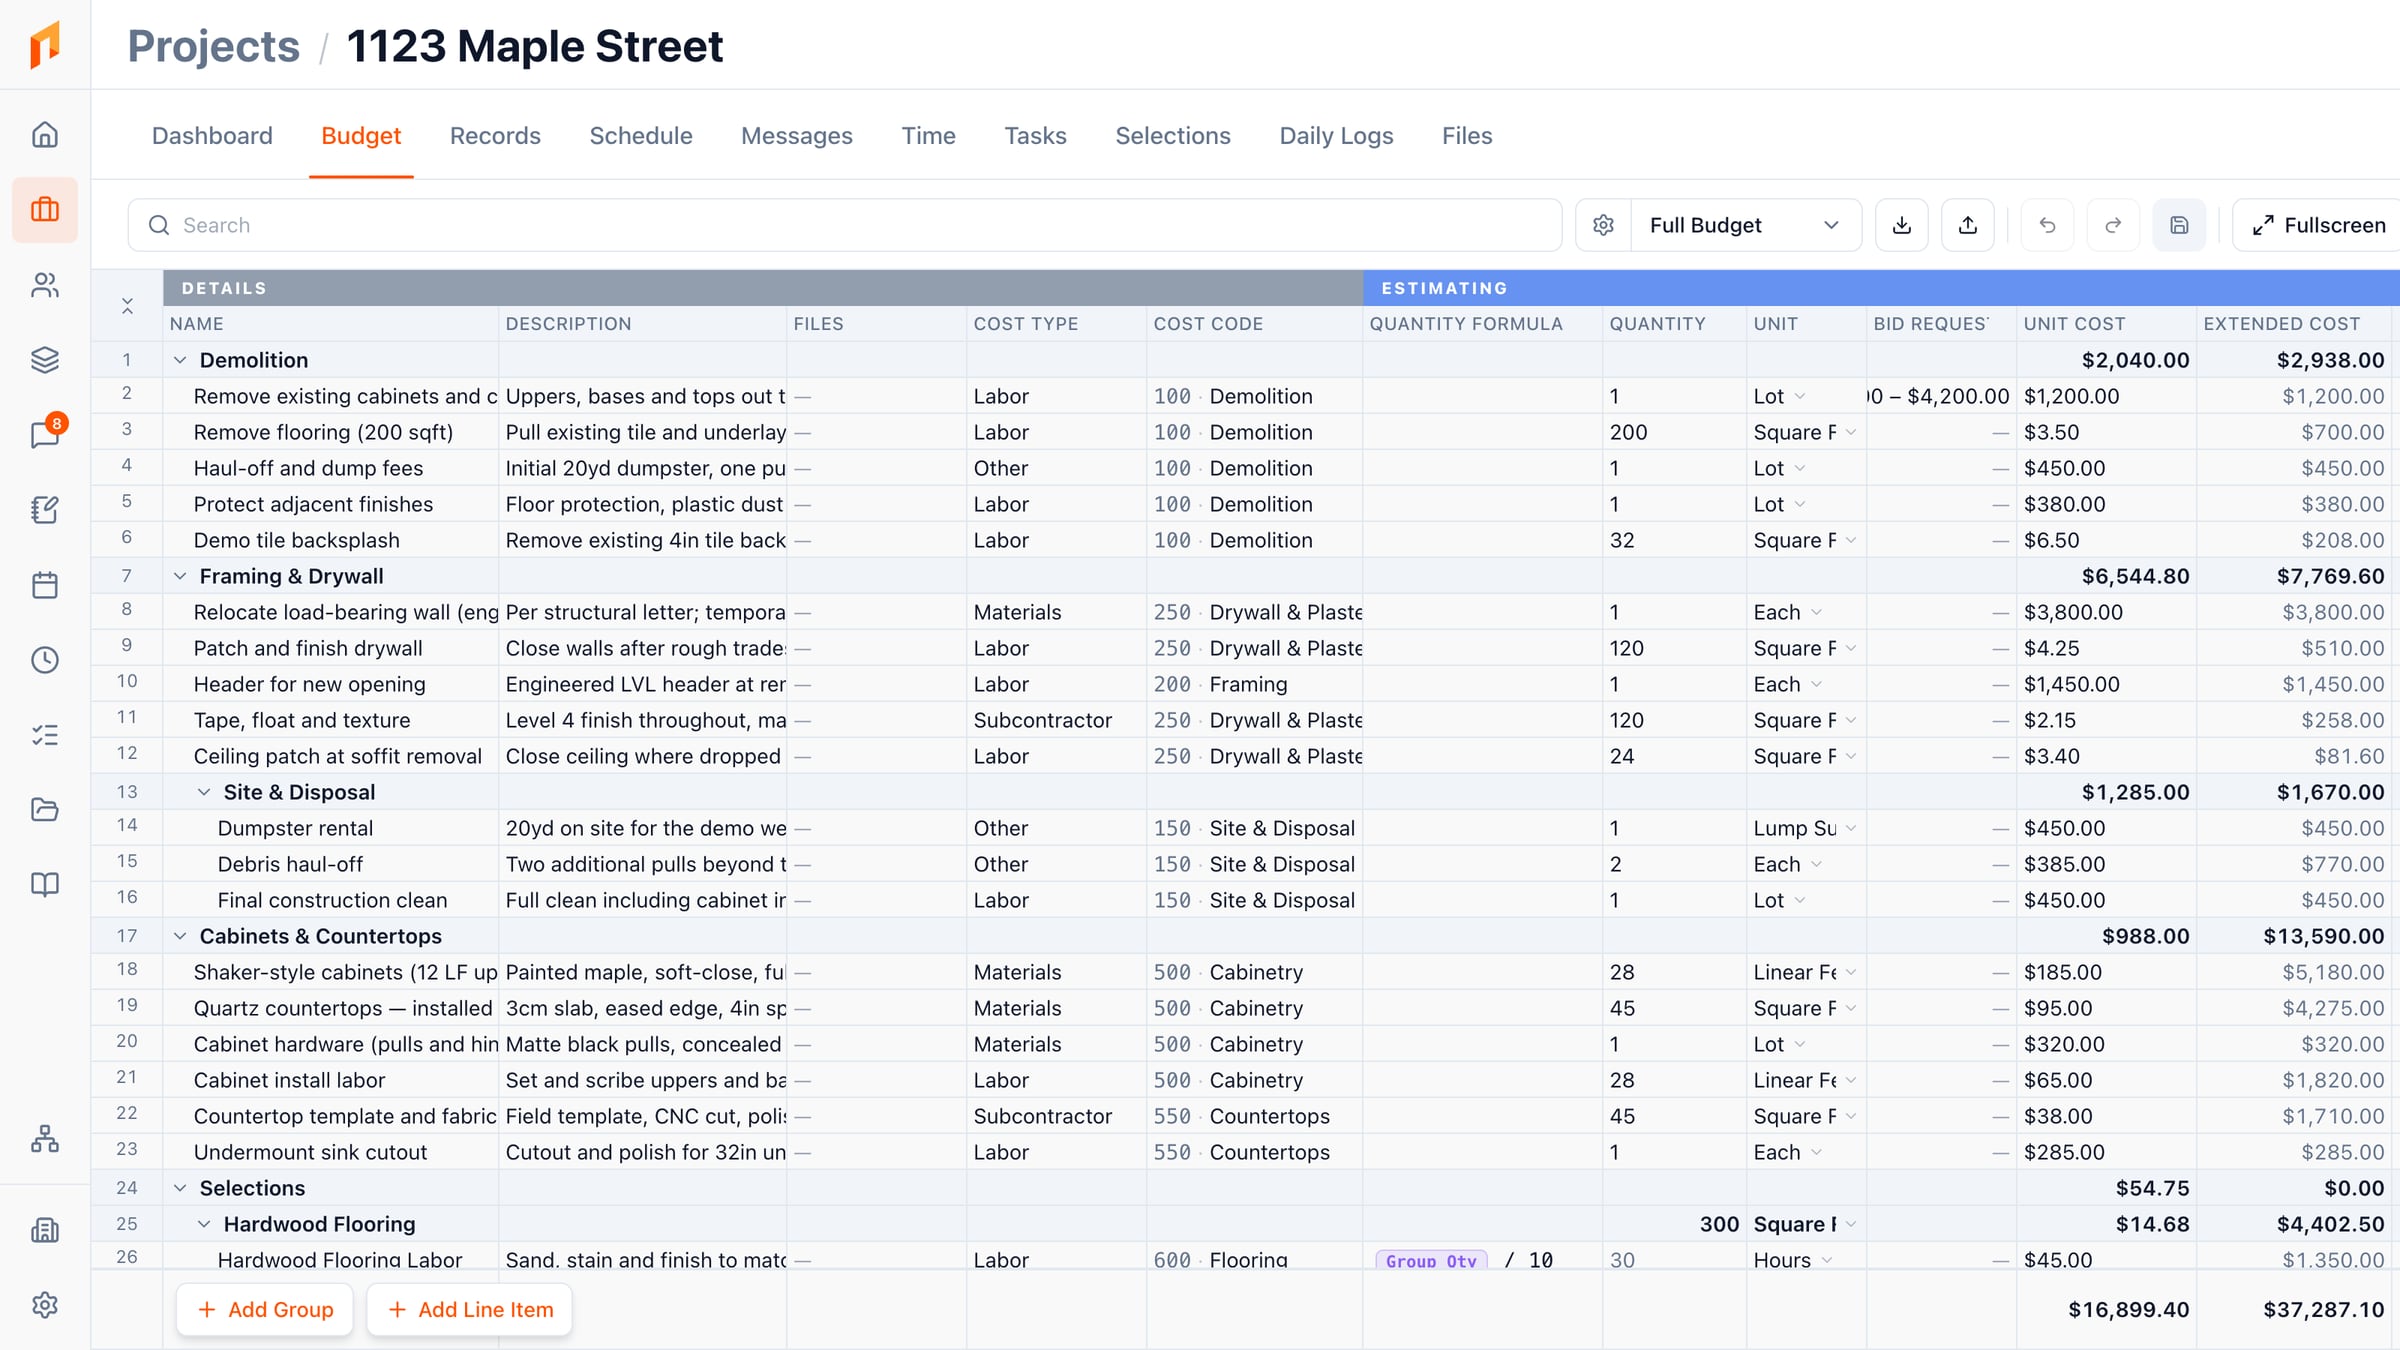2400x1350 pixels.
Task: Open the building company sidebar icon
Action: click(x=45, y=1230)
